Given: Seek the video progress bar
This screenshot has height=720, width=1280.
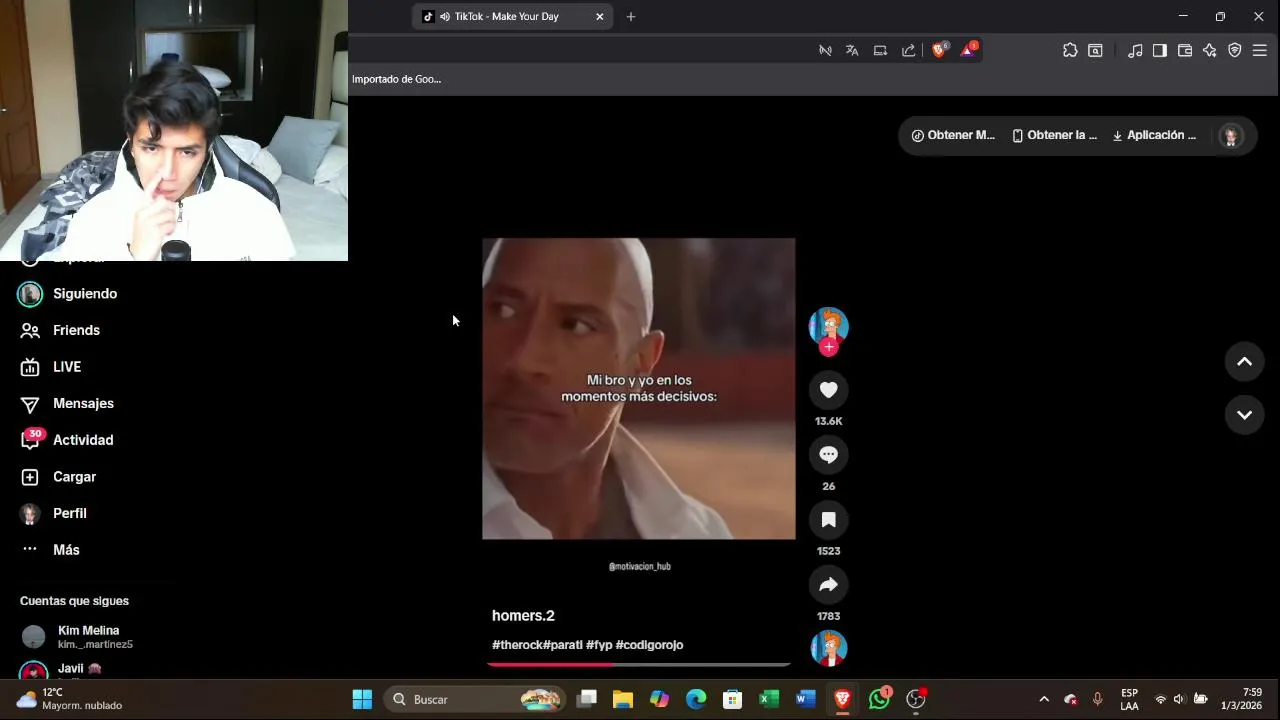Looking at the screenshot, I should 639,664.
